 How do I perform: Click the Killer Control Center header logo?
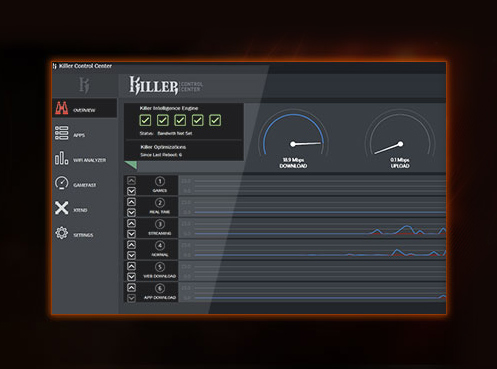coord(166,86)
